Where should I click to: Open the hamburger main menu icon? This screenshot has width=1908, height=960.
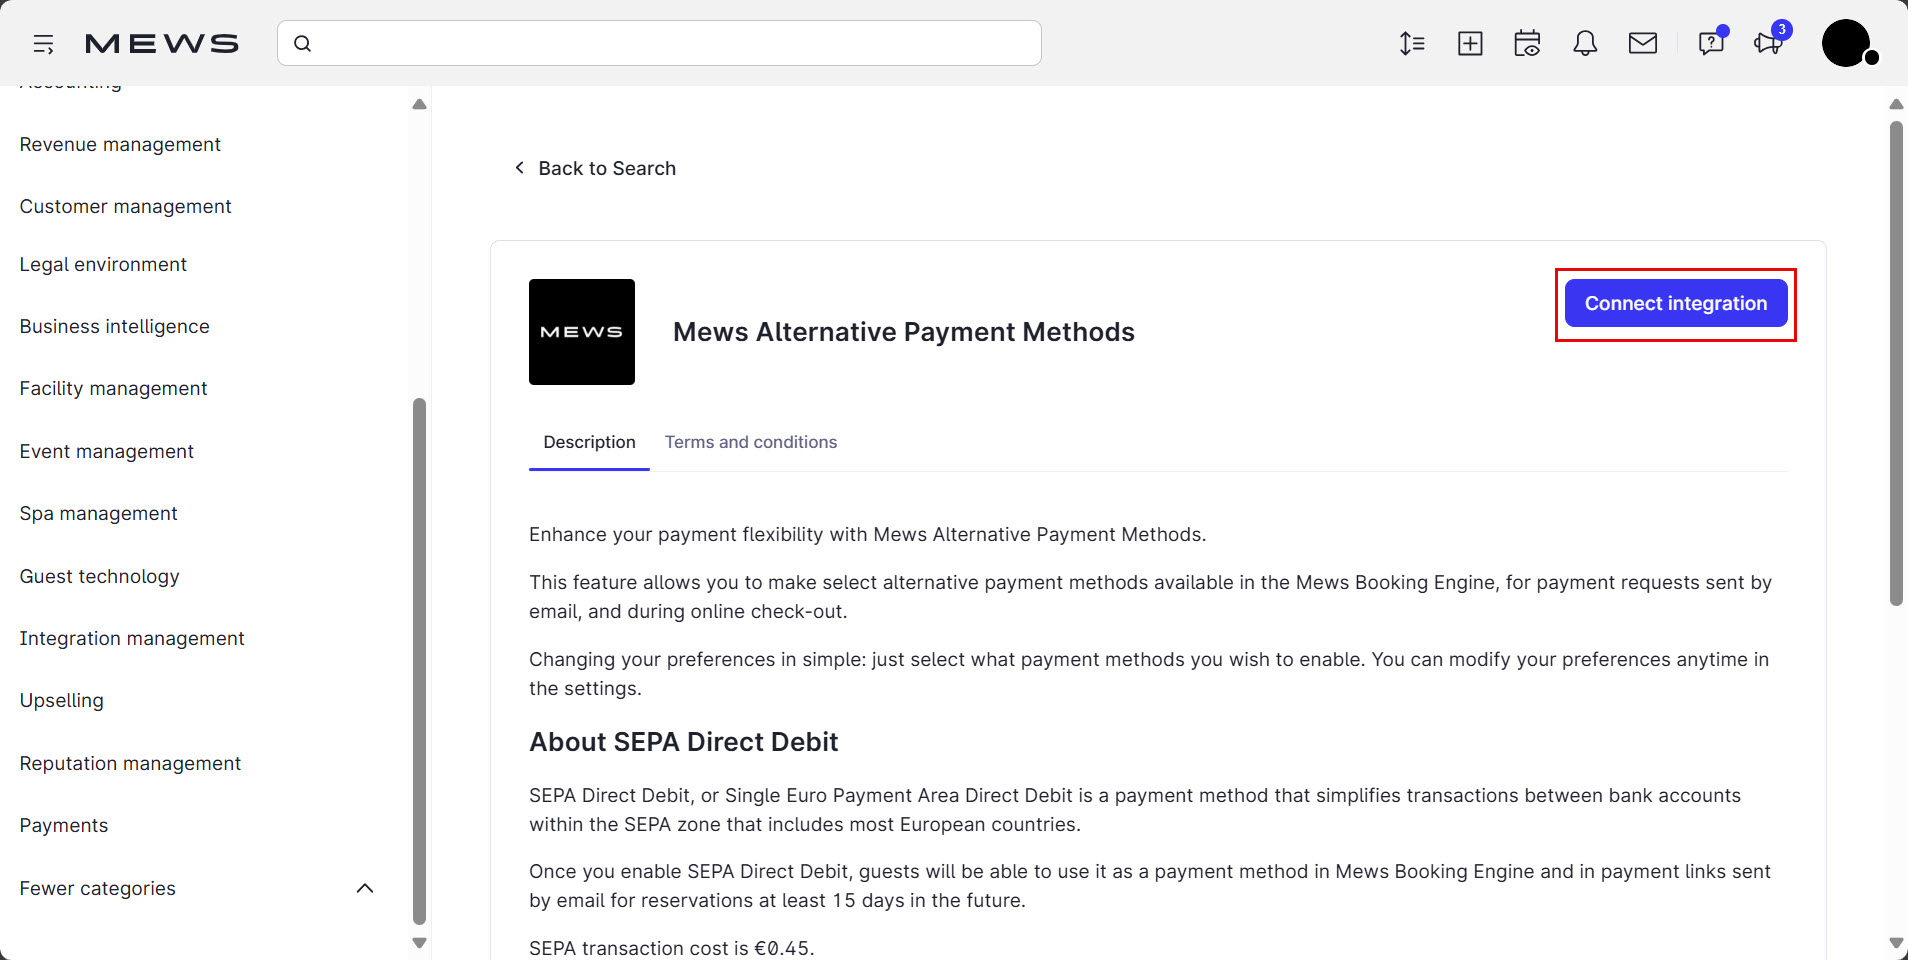(43, 44)
